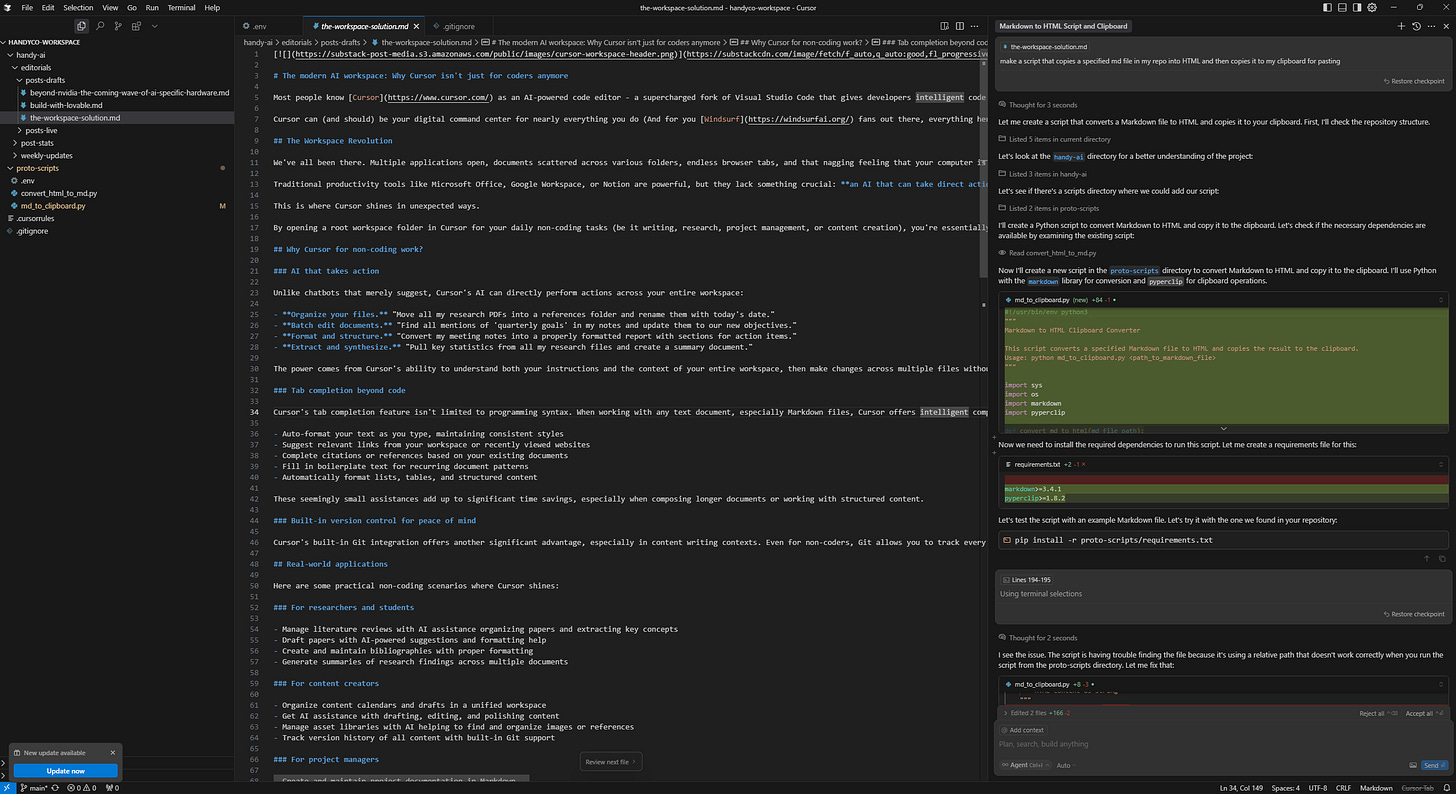The width and height of the screenshot is (1456, 794).
Task: Open the Source Control view icon
Action: click(117, 26)
